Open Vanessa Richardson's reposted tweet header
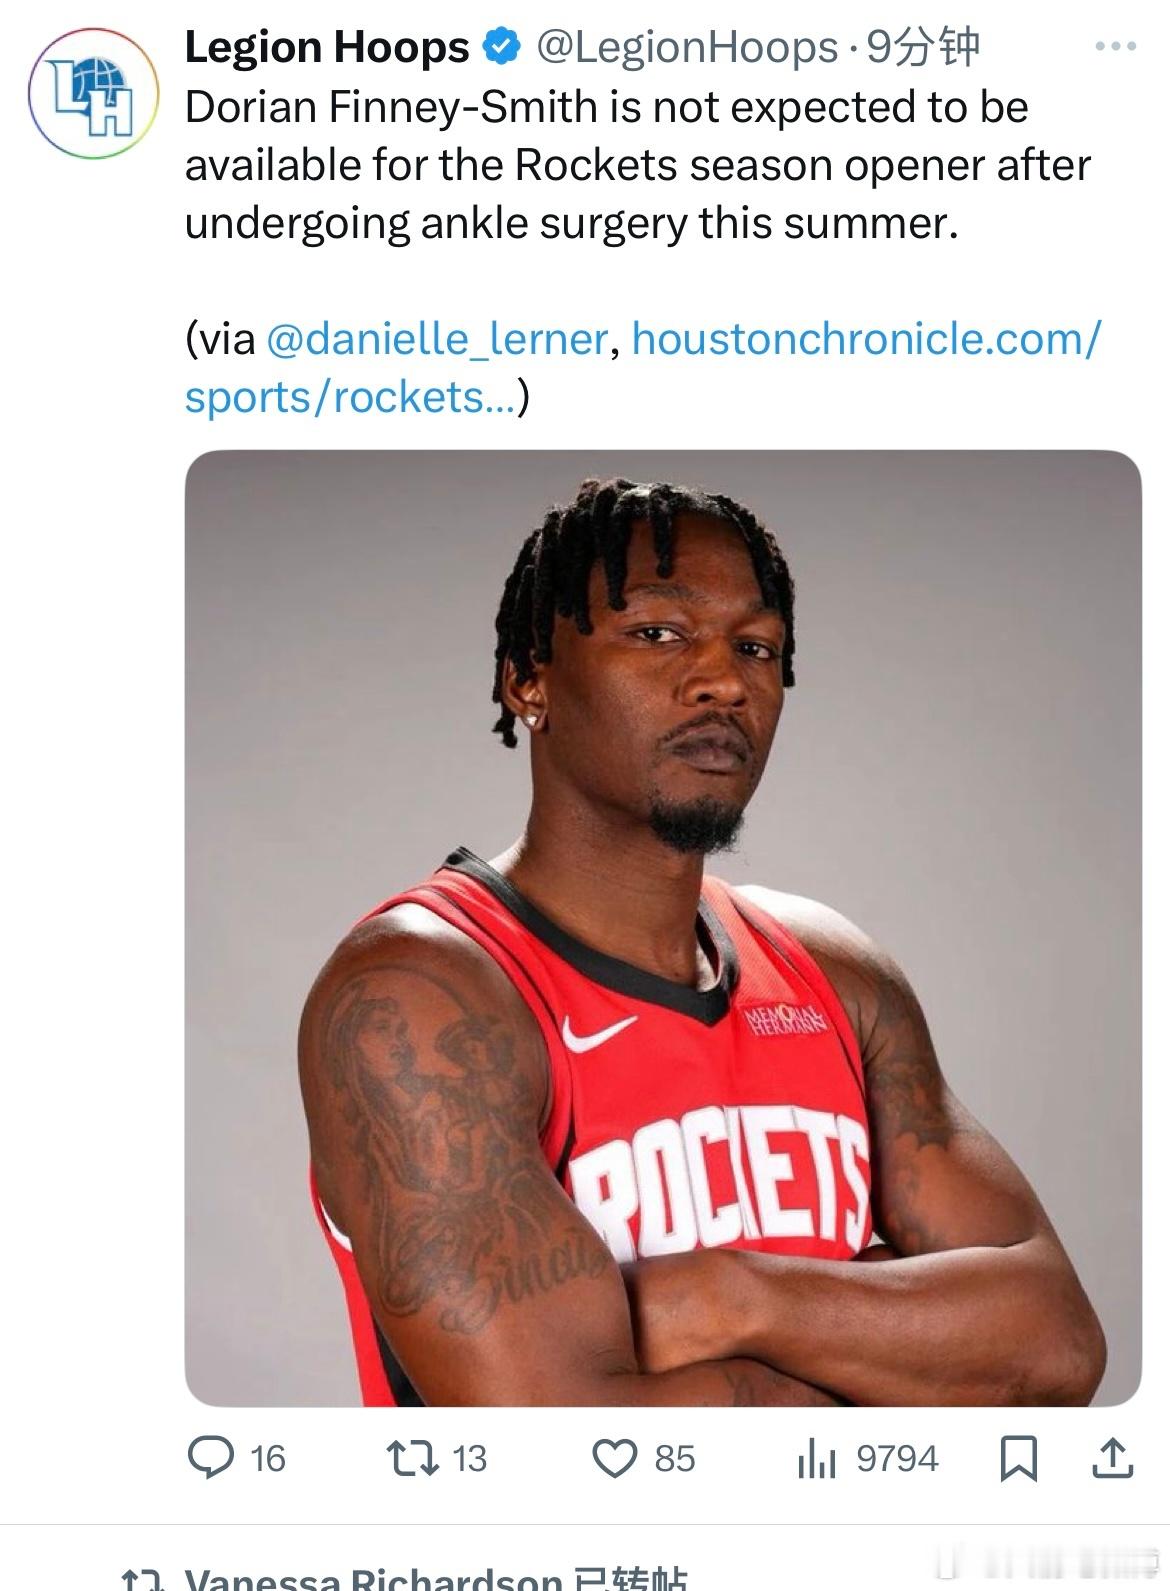This screenshot has width=1170, height=1591. pos(436,1577)
